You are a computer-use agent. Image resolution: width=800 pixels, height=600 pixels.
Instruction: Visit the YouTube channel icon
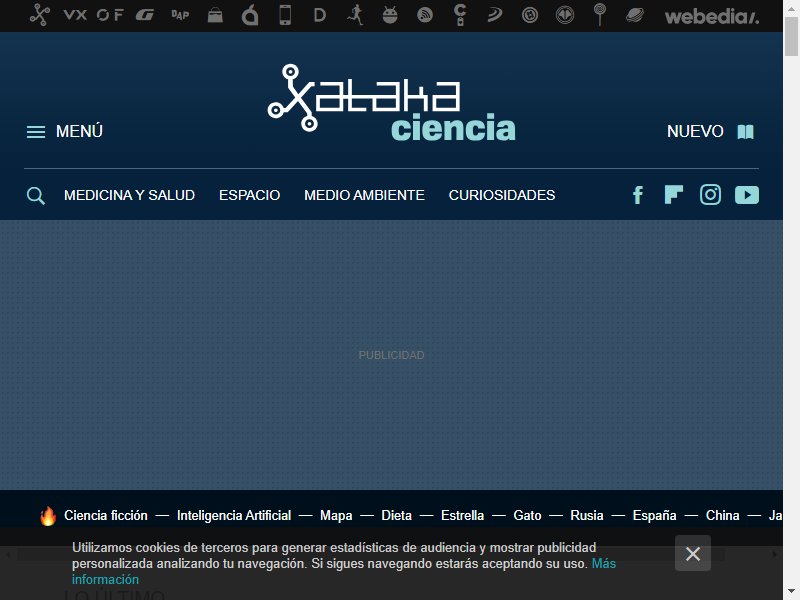click(x=747, y=195)
